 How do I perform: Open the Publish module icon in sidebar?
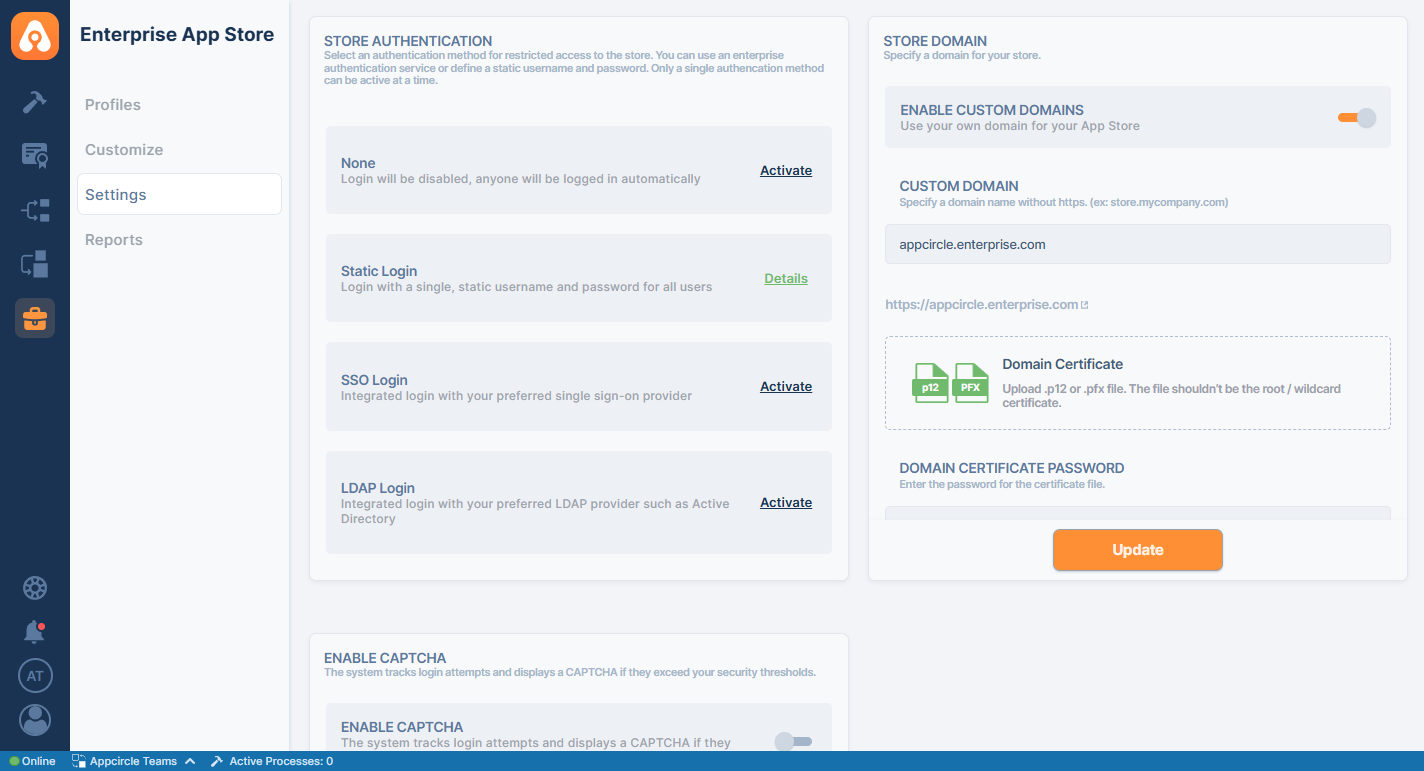(35, 264)
